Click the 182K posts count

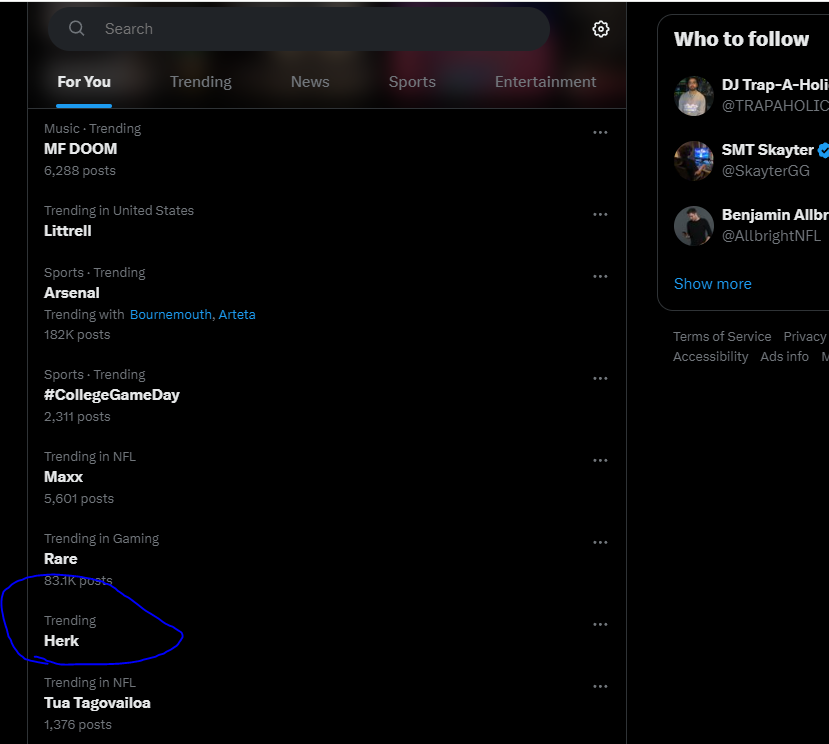pyautogui.click(x=77, y=335)
